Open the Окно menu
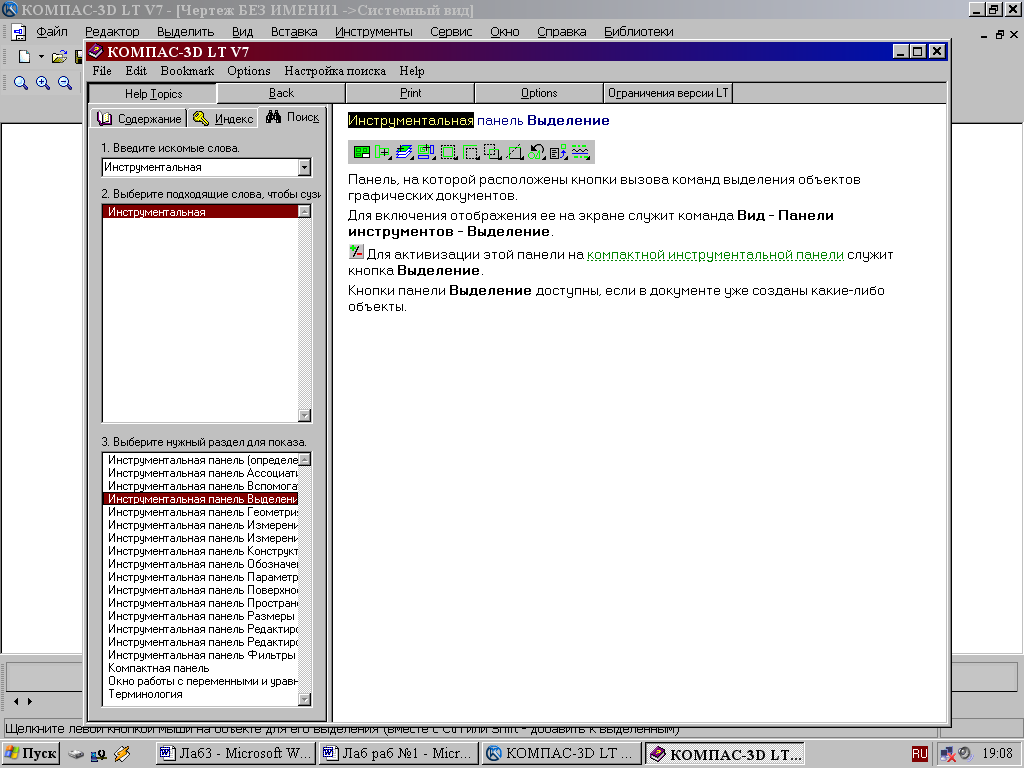 click(x=505, y=31)
